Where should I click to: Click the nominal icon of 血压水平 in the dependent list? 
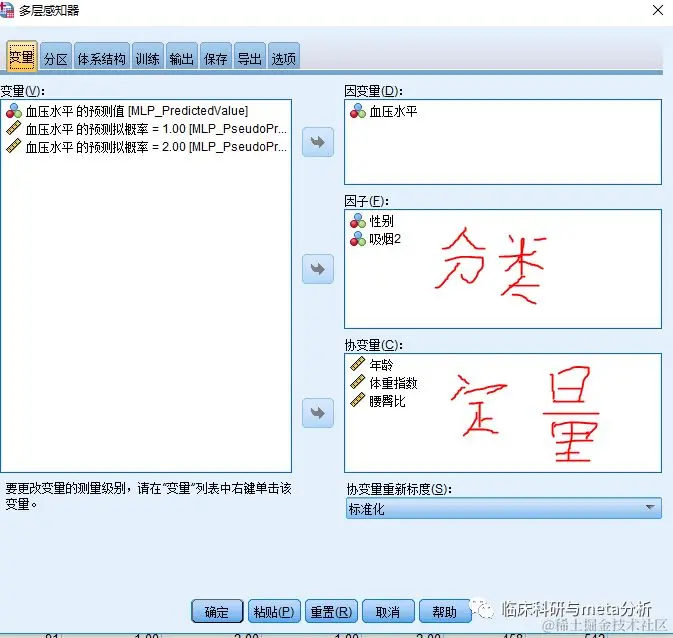tap(358, 111)
